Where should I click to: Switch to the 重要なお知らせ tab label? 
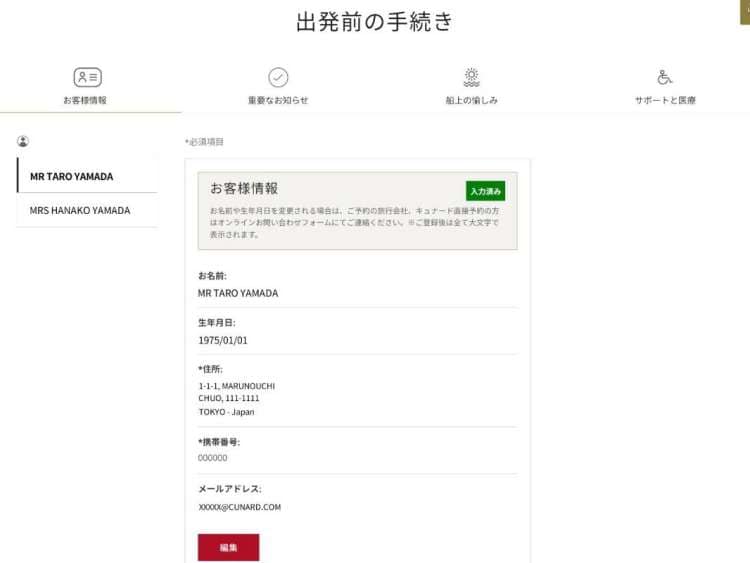click(x=278, y=100)
